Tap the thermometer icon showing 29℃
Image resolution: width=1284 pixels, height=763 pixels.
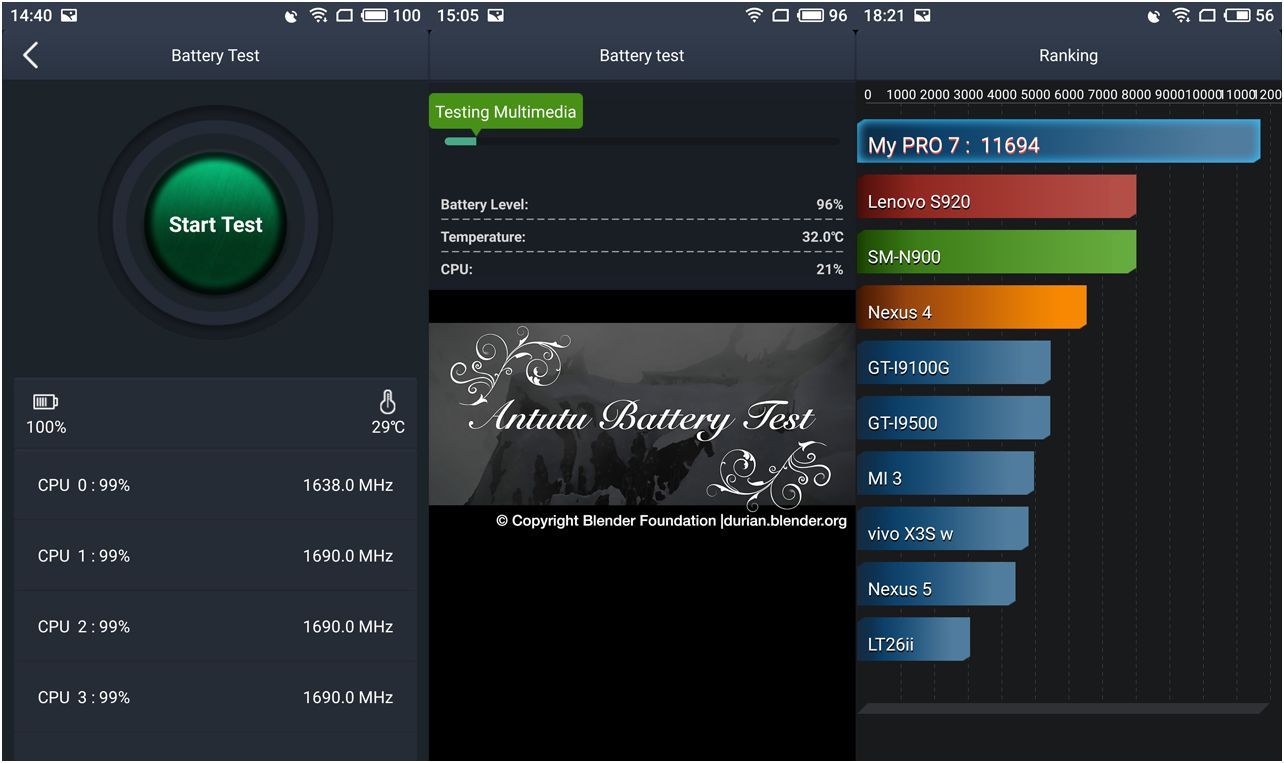(x=387, y=402)
